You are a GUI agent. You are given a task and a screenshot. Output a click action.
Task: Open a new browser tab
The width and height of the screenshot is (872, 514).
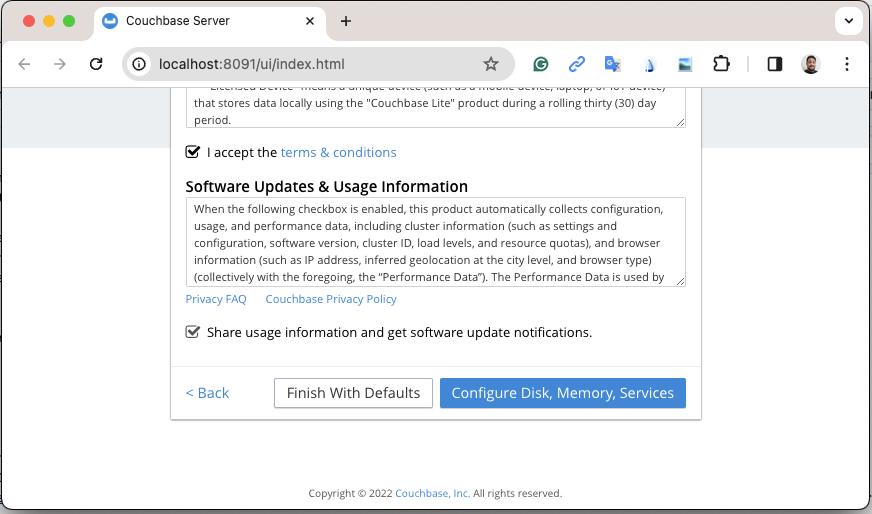(346, 21)
